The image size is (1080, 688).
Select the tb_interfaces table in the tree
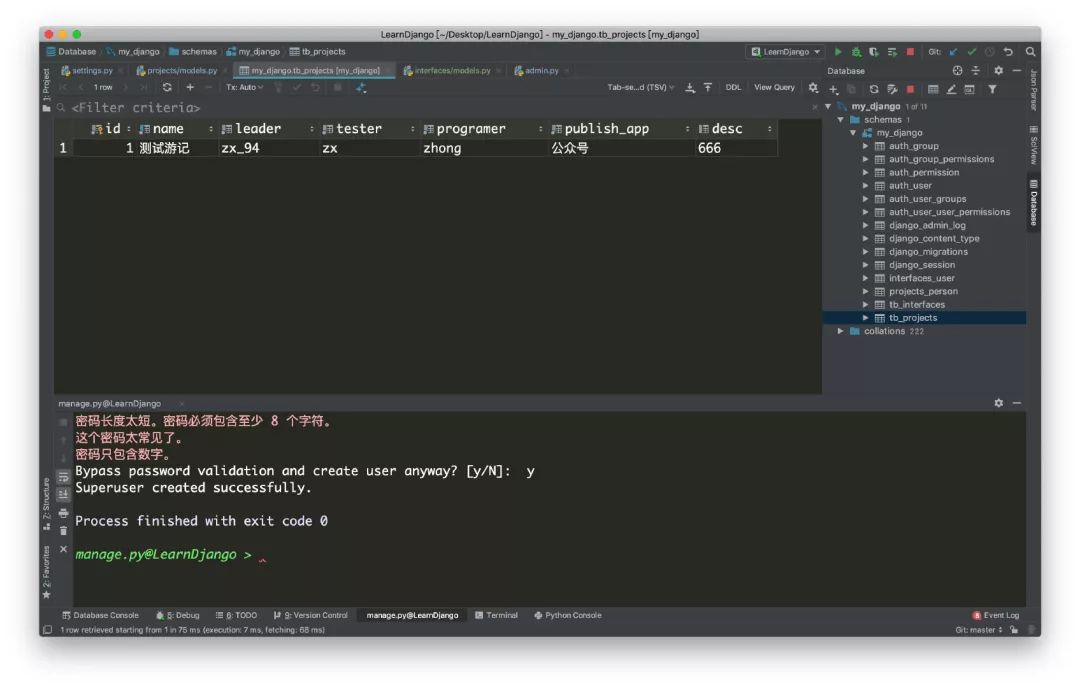point(916,305)
